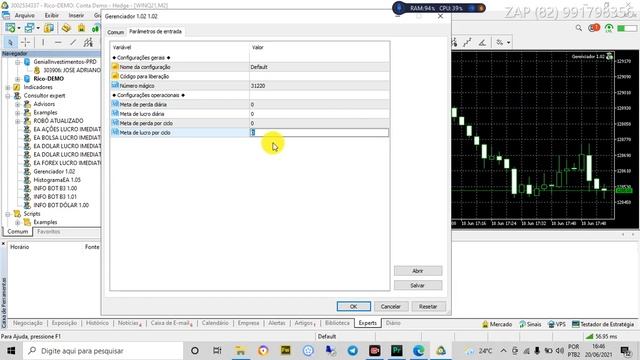640x360 pixels.
Task: Click the Salvar button
Action: (418, 285)
